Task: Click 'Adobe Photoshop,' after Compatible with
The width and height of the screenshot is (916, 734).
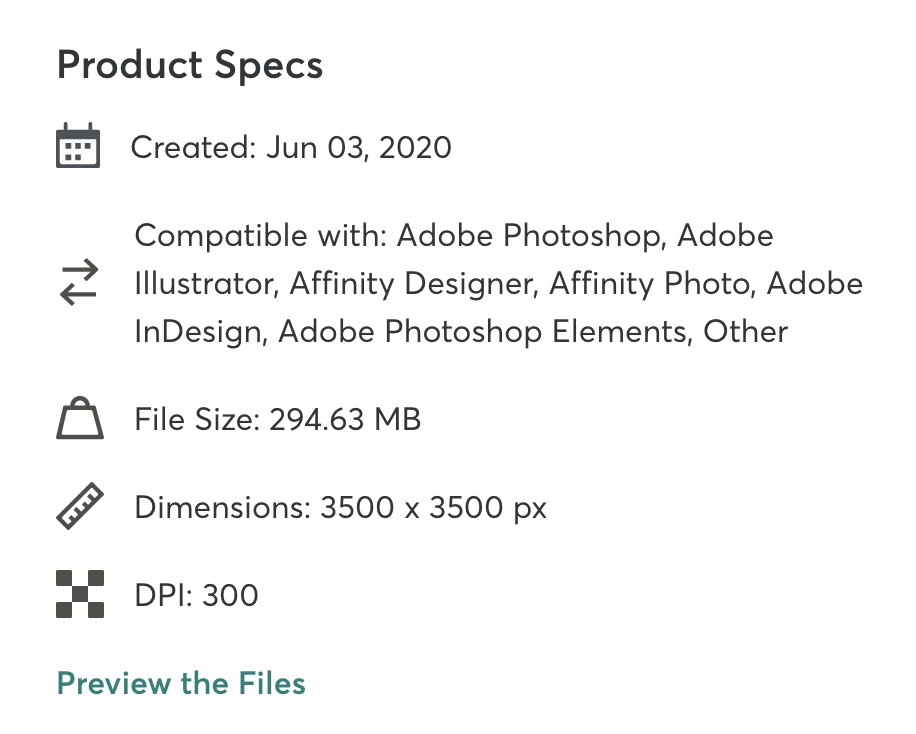Action: click(x=532, y=236)
